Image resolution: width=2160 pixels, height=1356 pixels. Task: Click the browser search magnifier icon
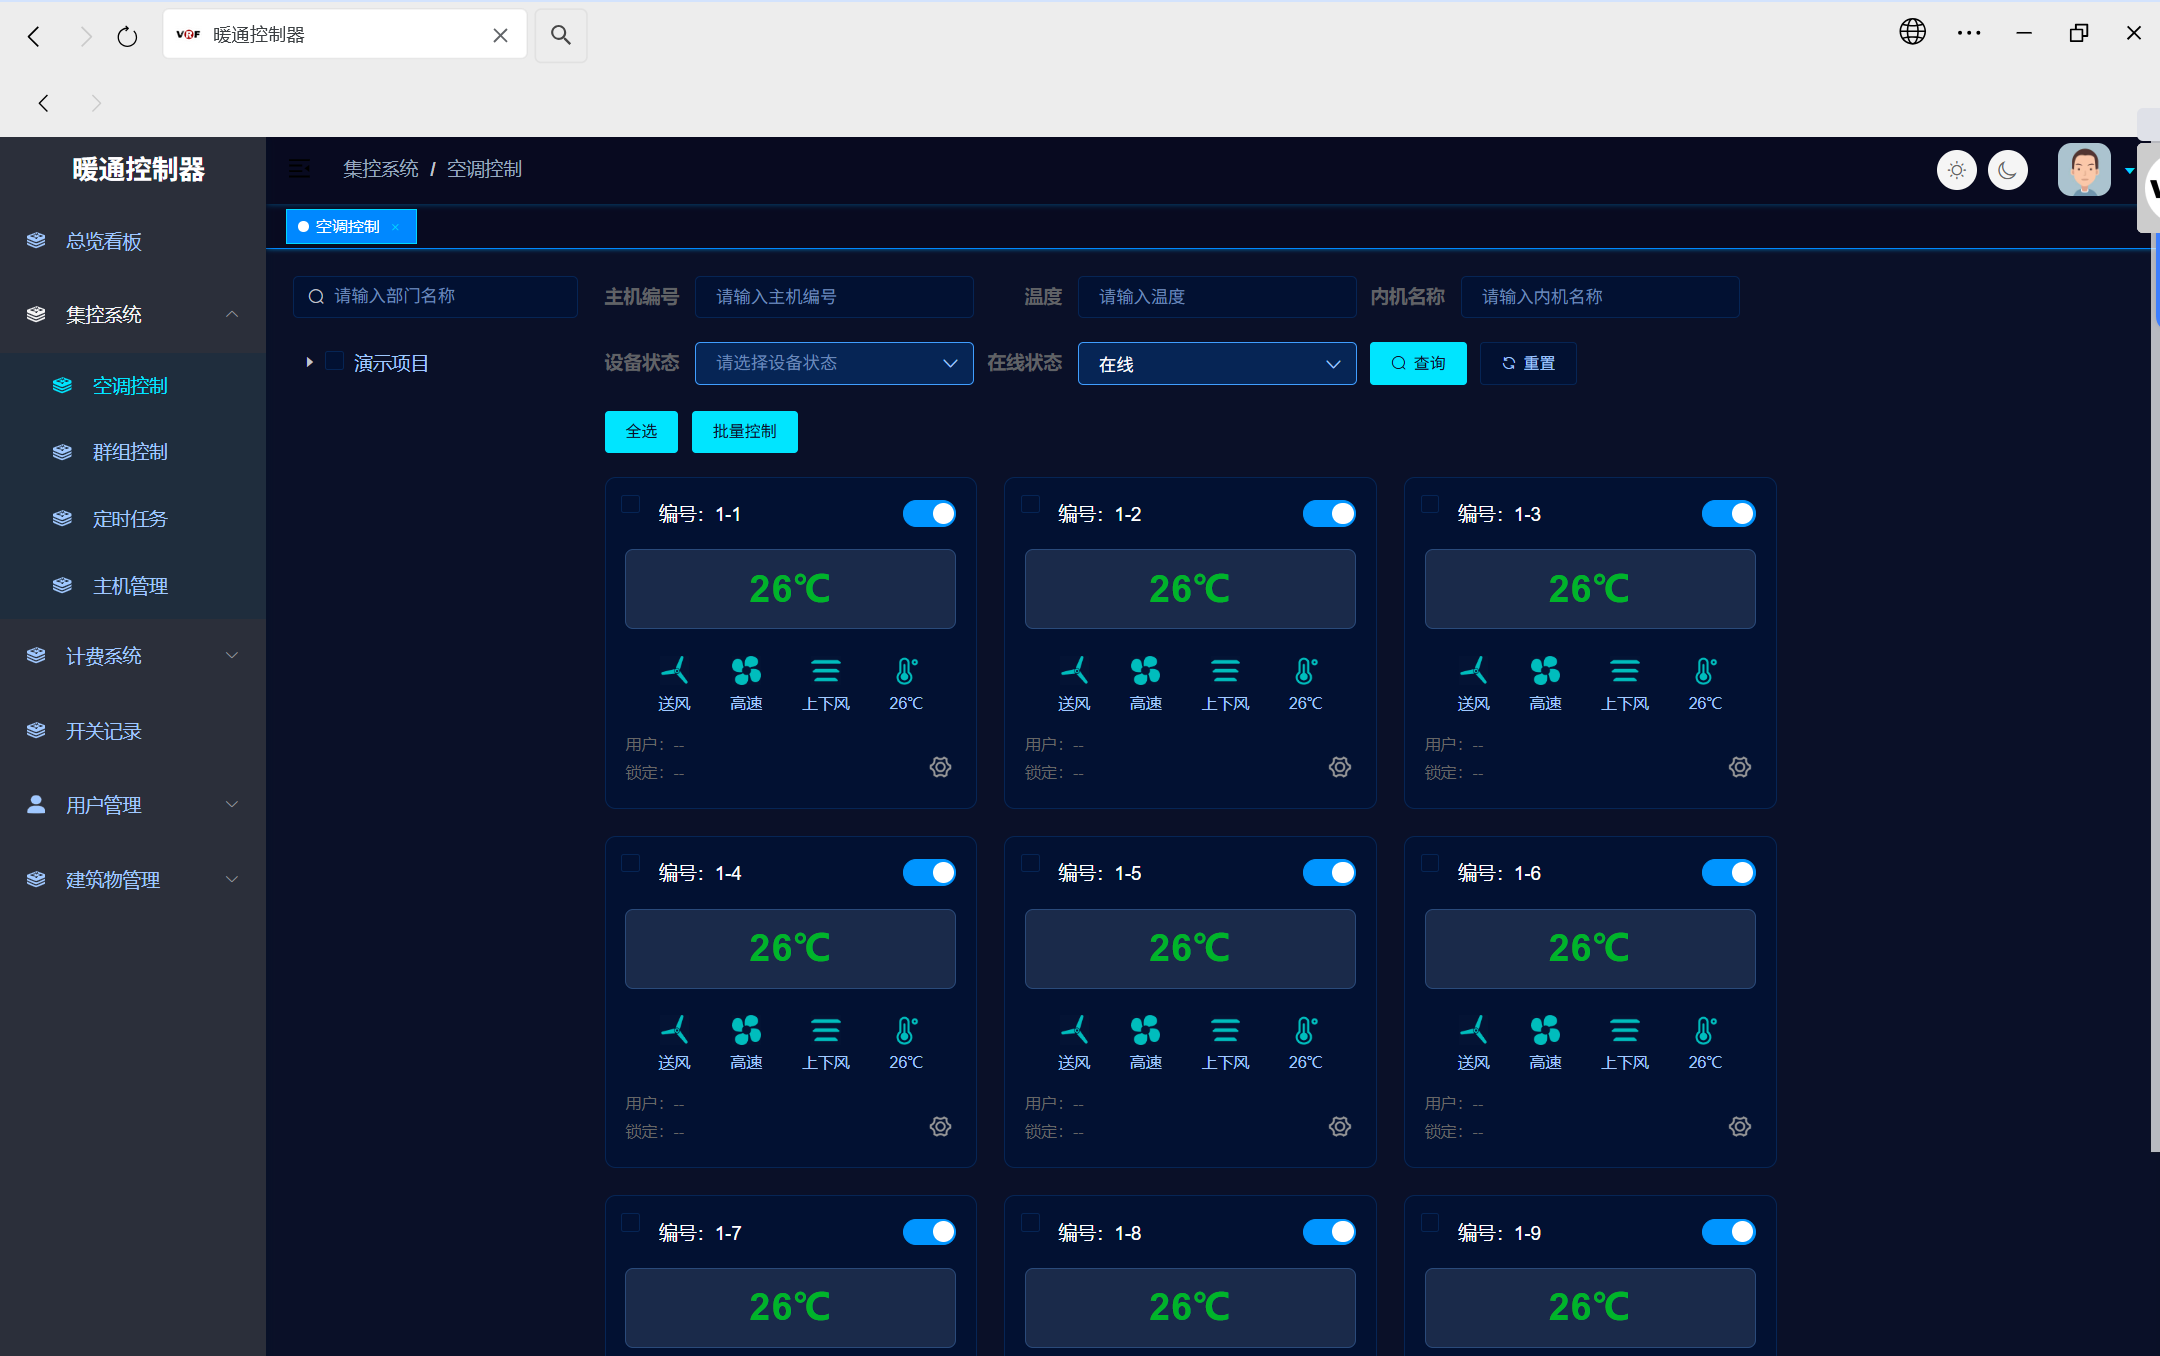[561, 35]
